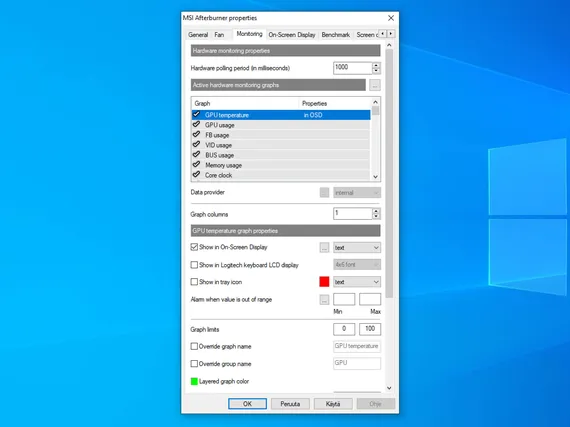Toggle the GPU temperature graph checkmark

pyautogui.click(x=196, y=114)
